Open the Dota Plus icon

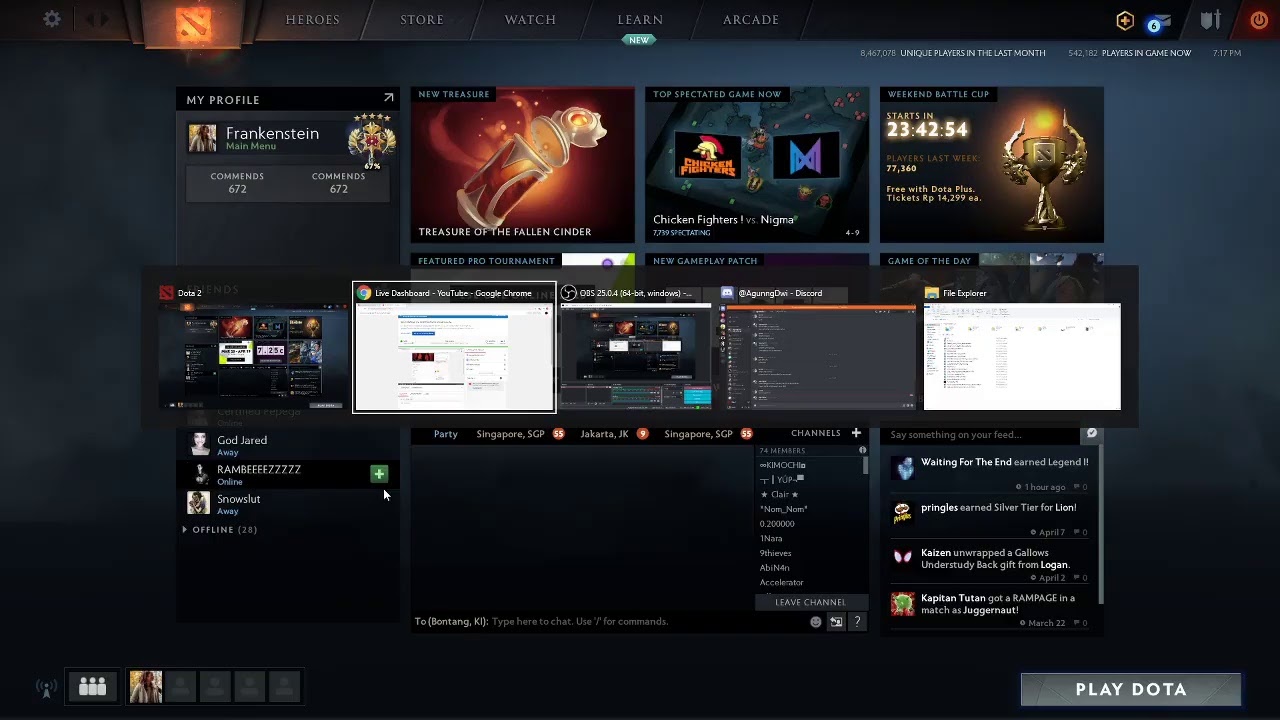point(1125,20)
